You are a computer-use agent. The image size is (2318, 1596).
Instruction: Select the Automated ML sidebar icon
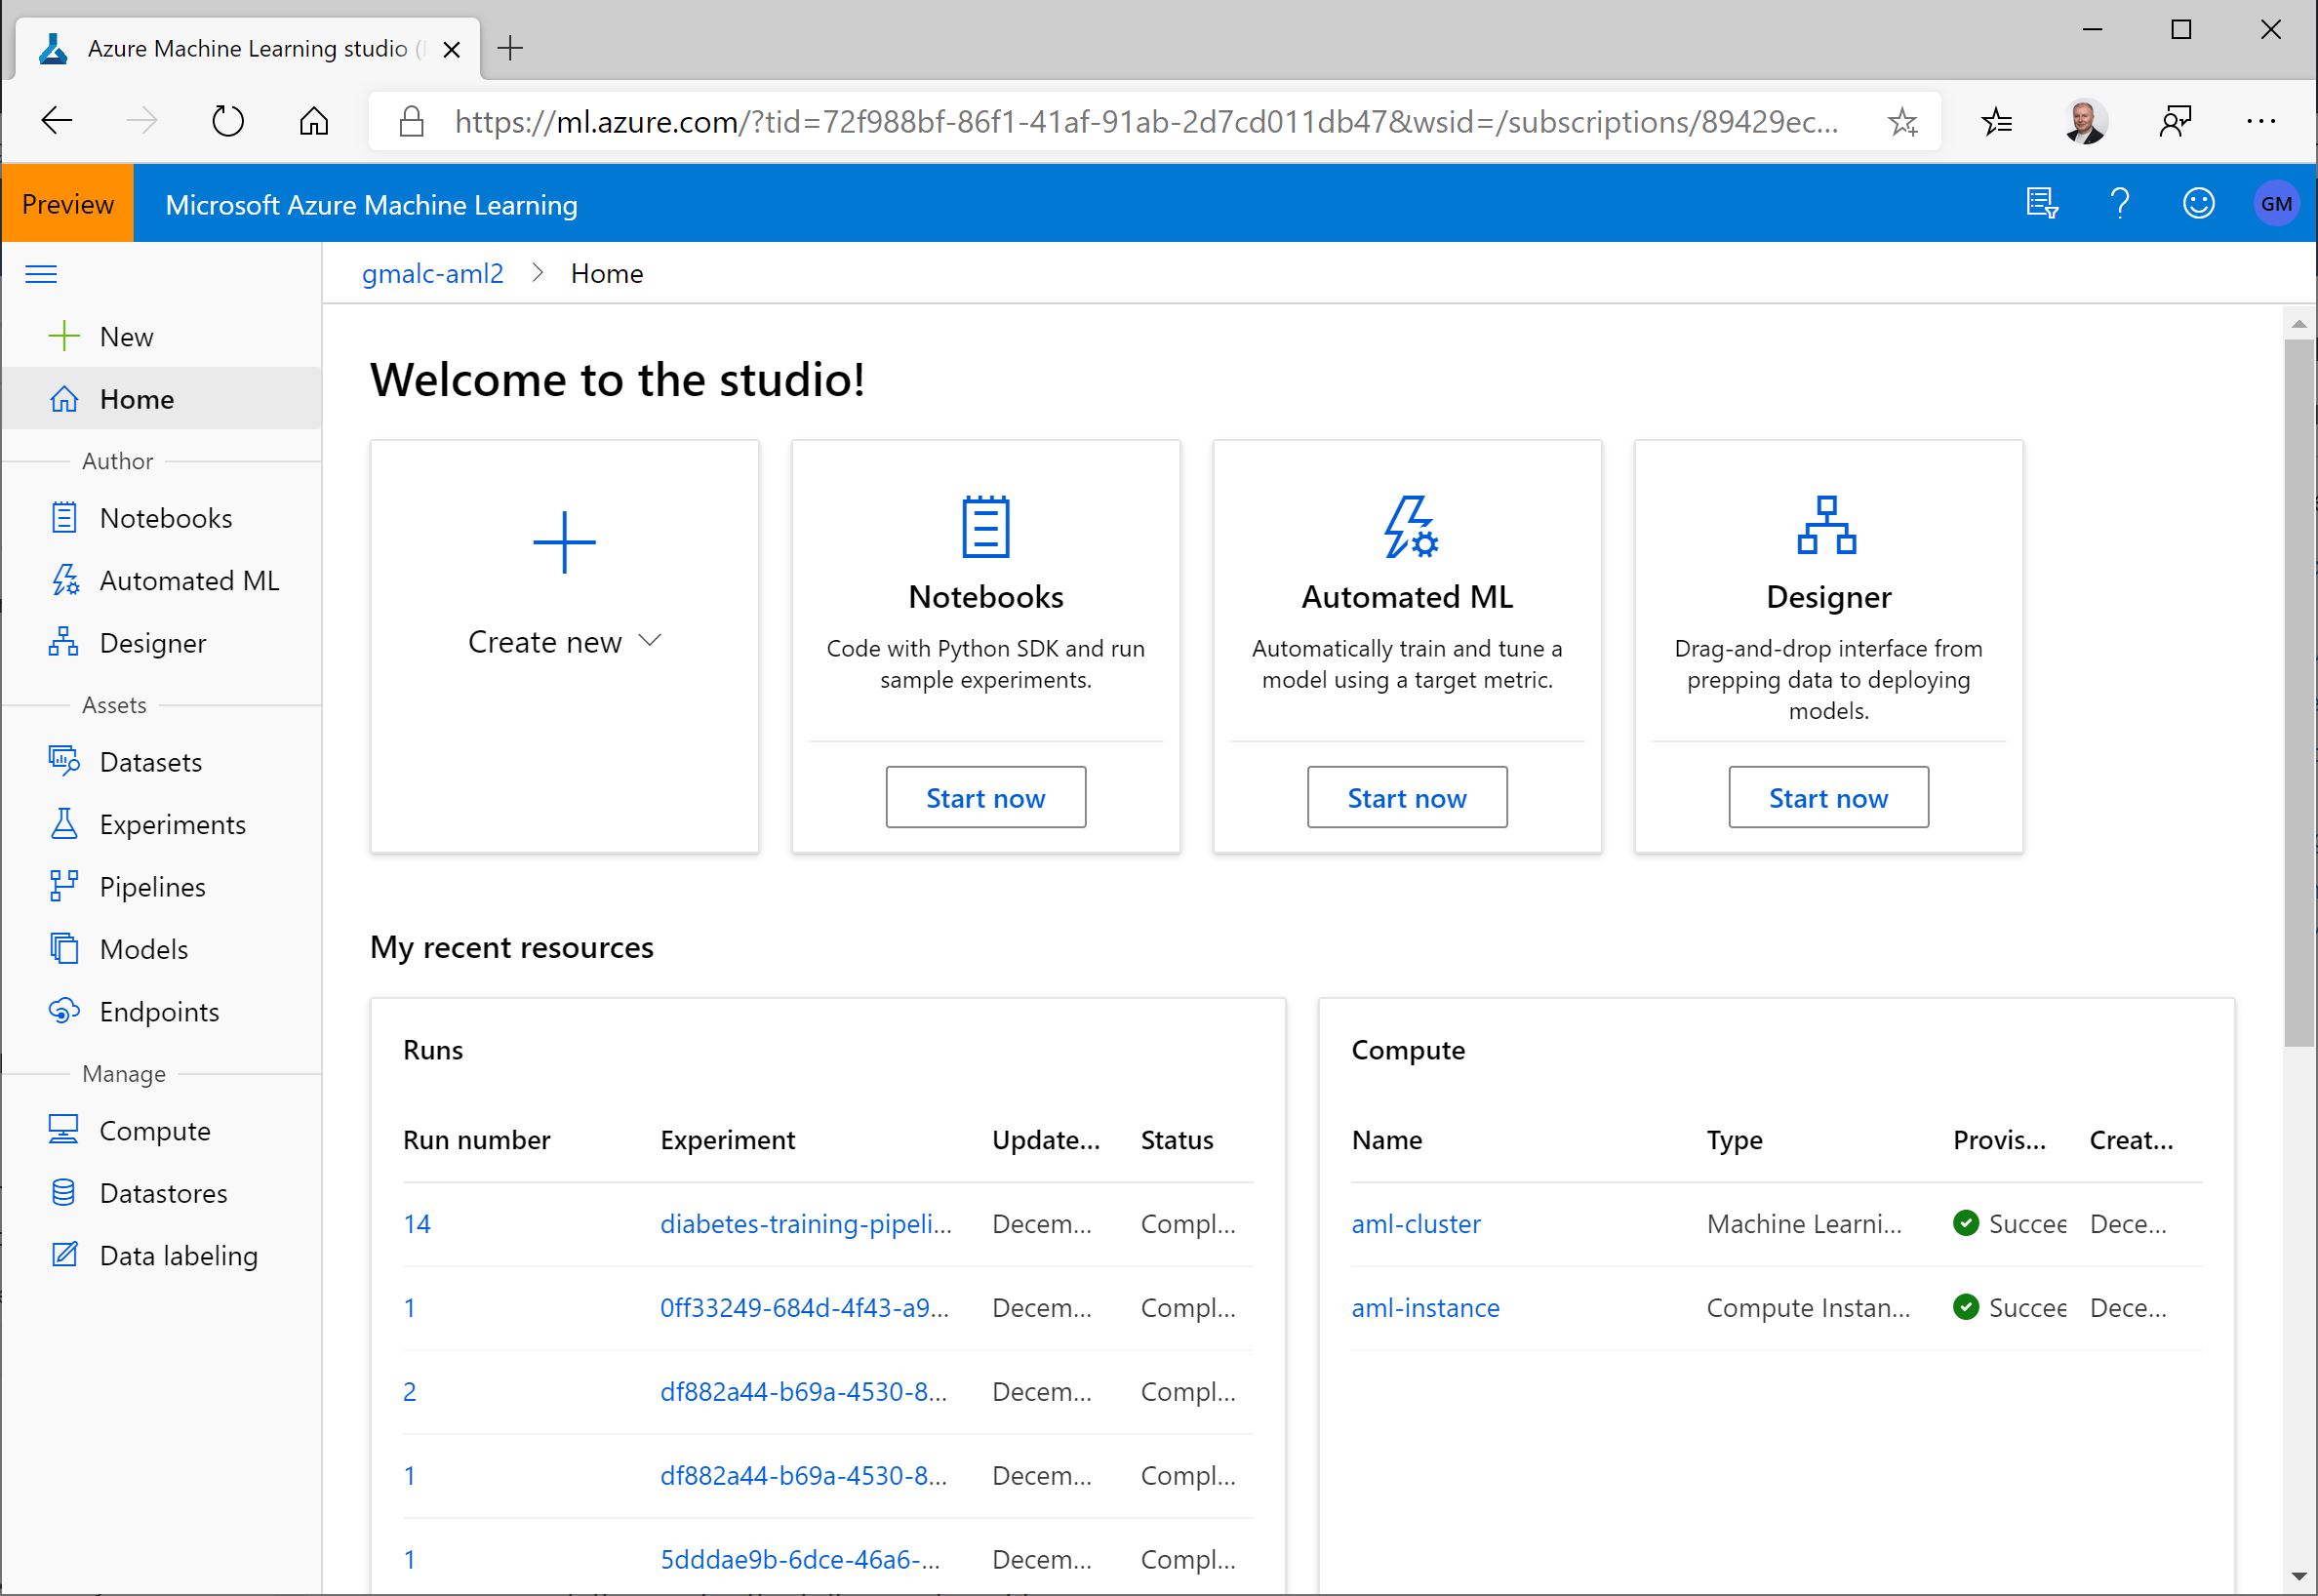click(x=65, y=580)
